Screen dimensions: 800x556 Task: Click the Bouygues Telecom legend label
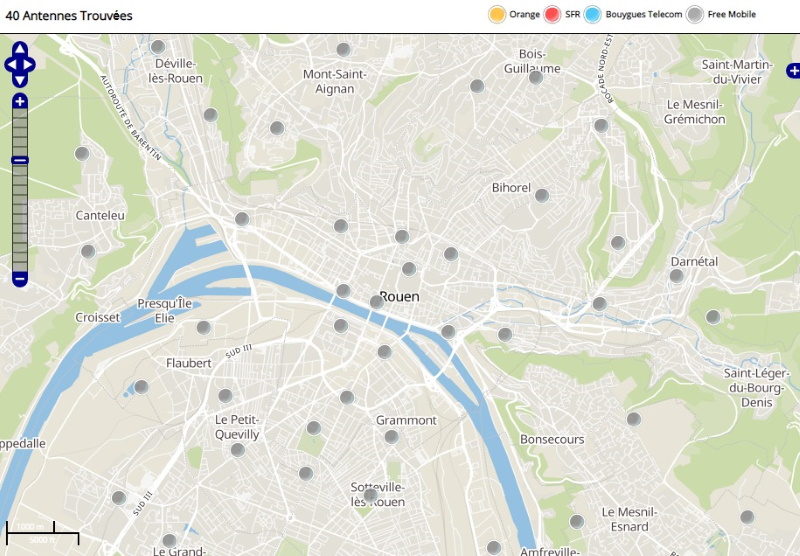coord(644,14)
